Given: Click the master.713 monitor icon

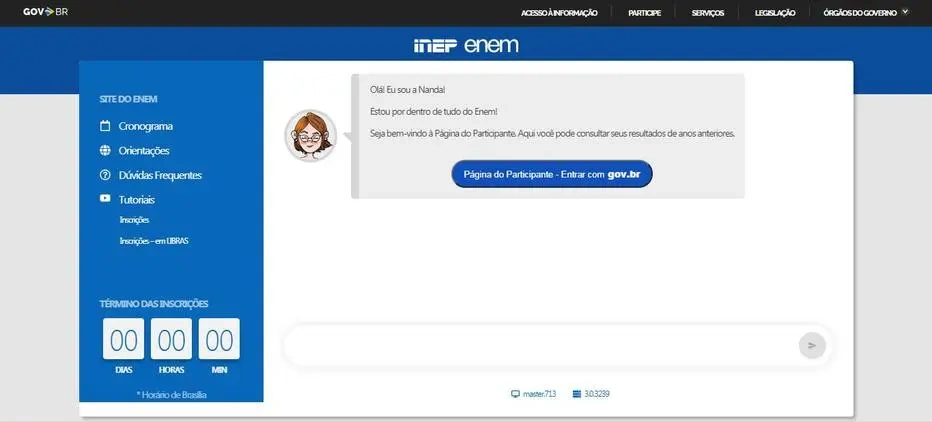Looking at the screenshot, I should pos(515,394).
